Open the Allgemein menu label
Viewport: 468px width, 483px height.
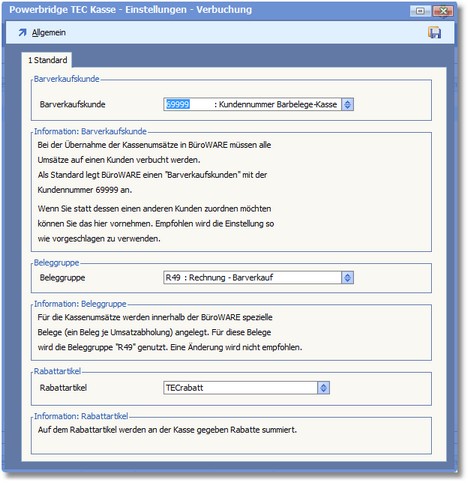[x=49, y=33]
